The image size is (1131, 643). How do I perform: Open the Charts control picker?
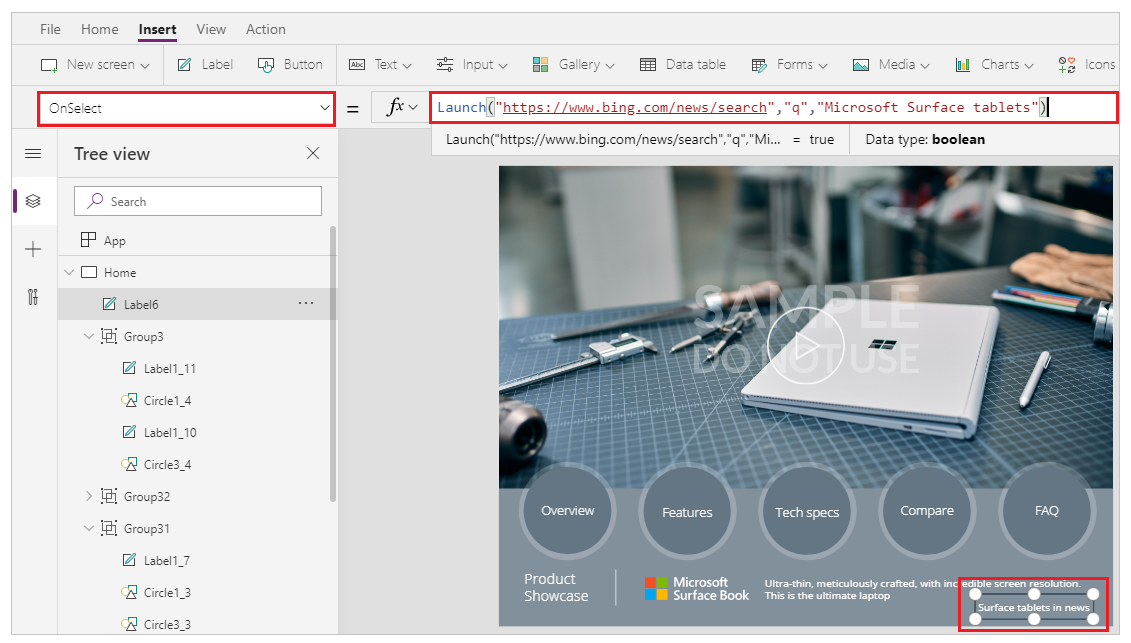[x=993, y=63]
